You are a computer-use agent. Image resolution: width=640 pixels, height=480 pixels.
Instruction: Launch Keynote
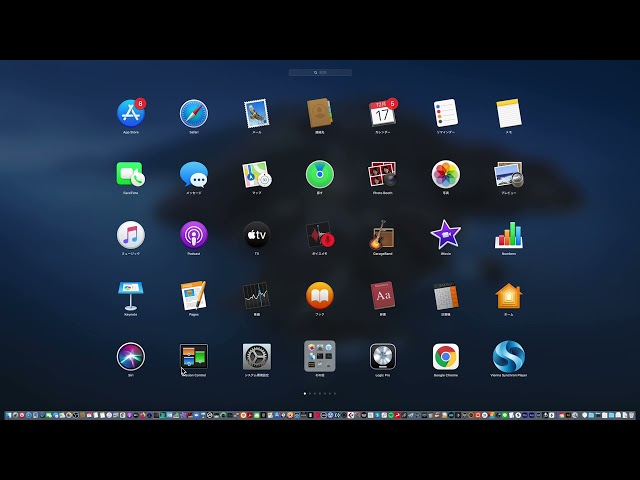(x=131, y=296)
